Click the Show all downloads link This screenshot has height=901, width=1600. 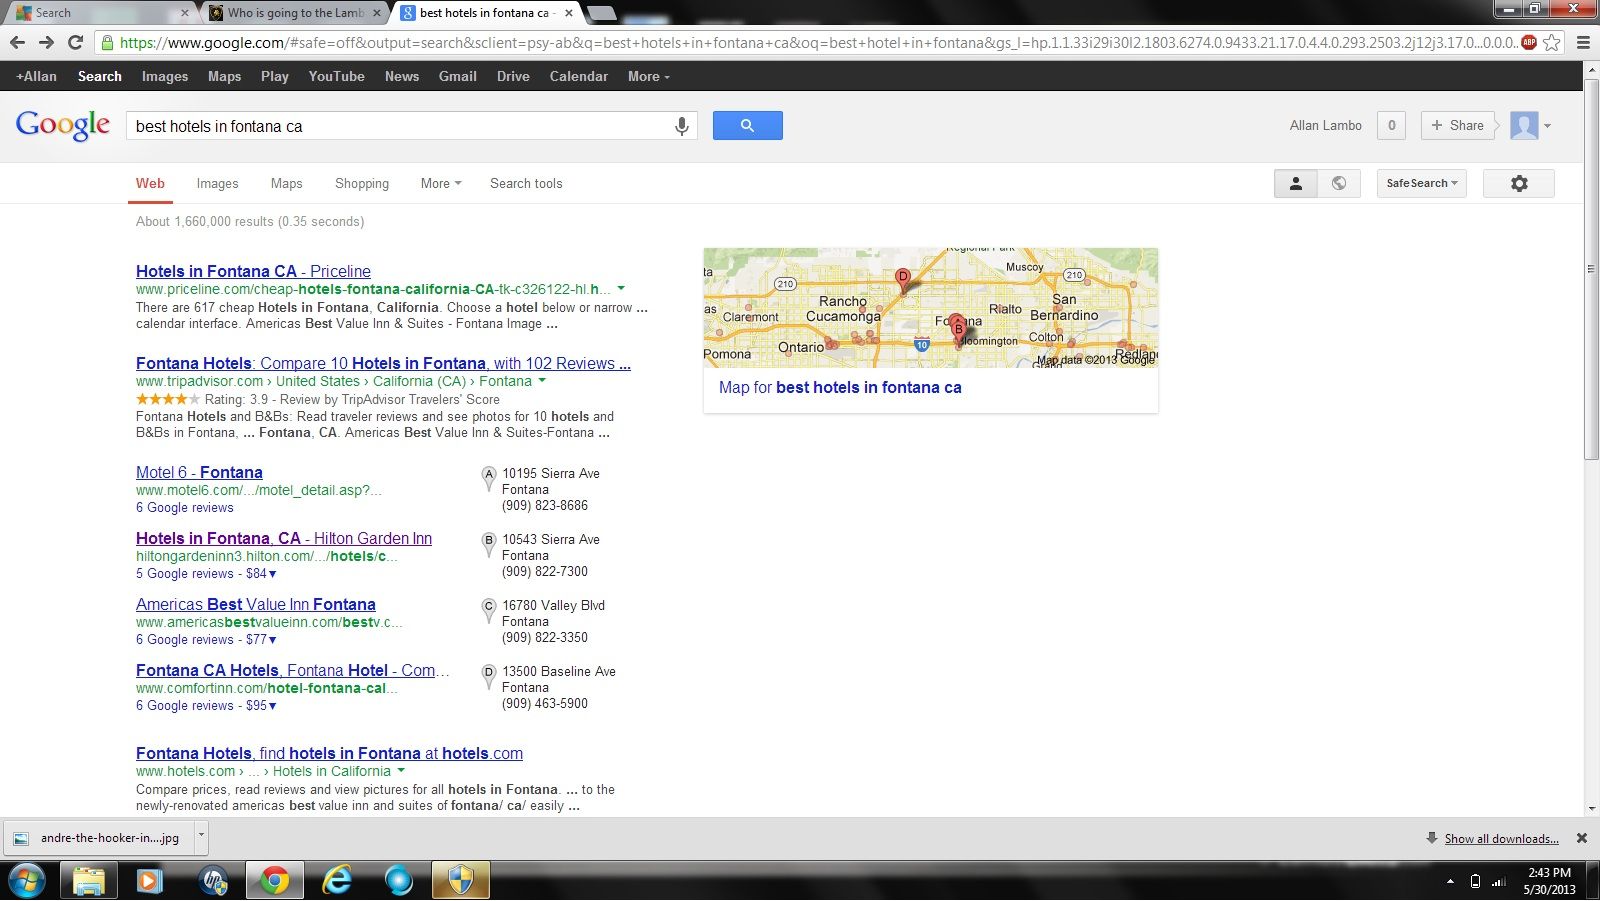[1501, 839]
